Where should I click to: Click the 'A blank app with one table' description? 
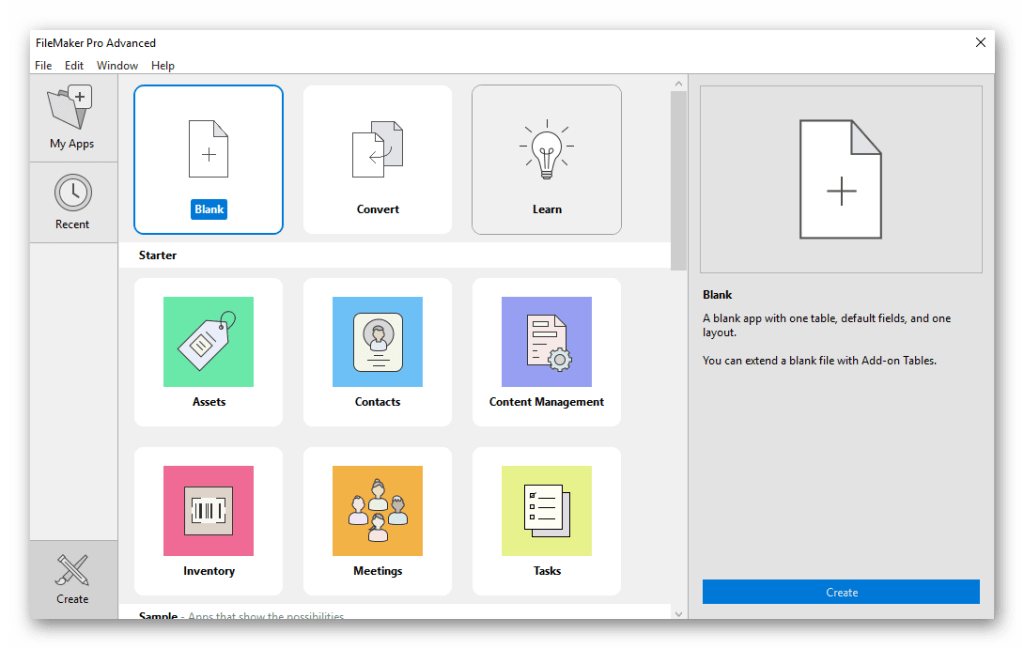pyautogui.click(x=827, y=325)
